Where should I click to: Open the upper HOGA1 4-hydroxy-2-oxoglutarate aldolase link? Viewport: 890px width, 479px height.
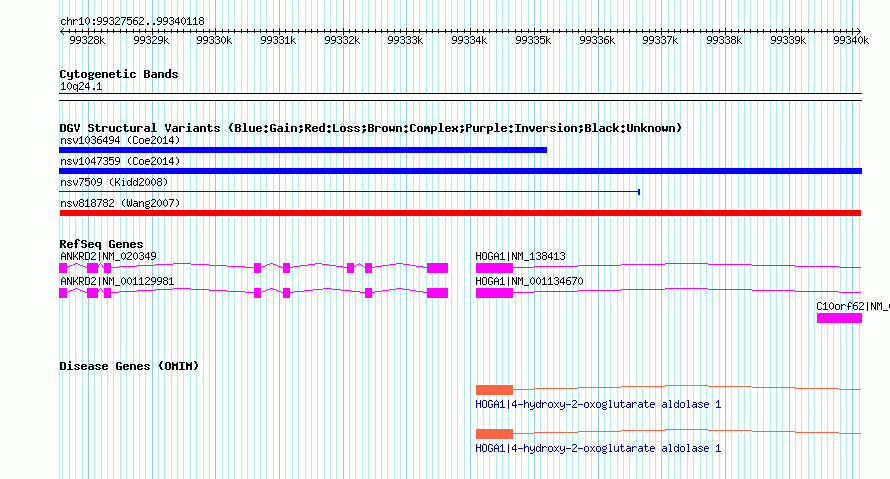pyautogui.click(x=598, y=404)
